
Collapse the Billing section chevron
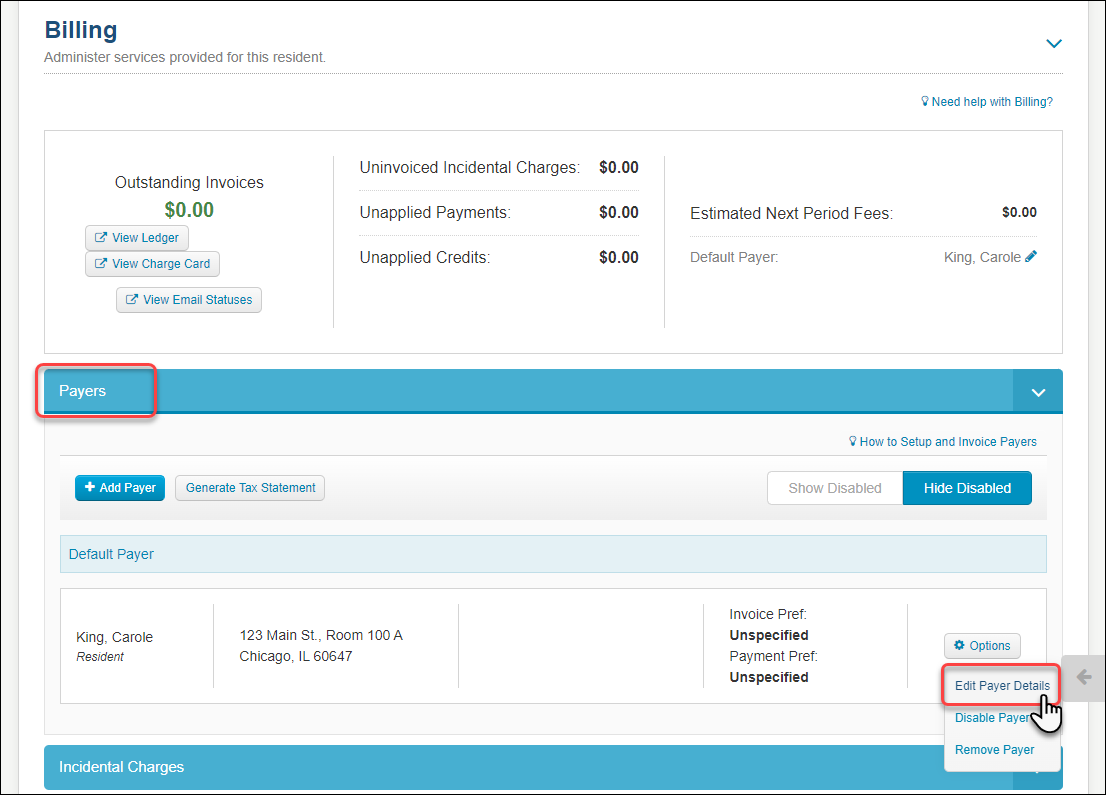(1053, 44)
